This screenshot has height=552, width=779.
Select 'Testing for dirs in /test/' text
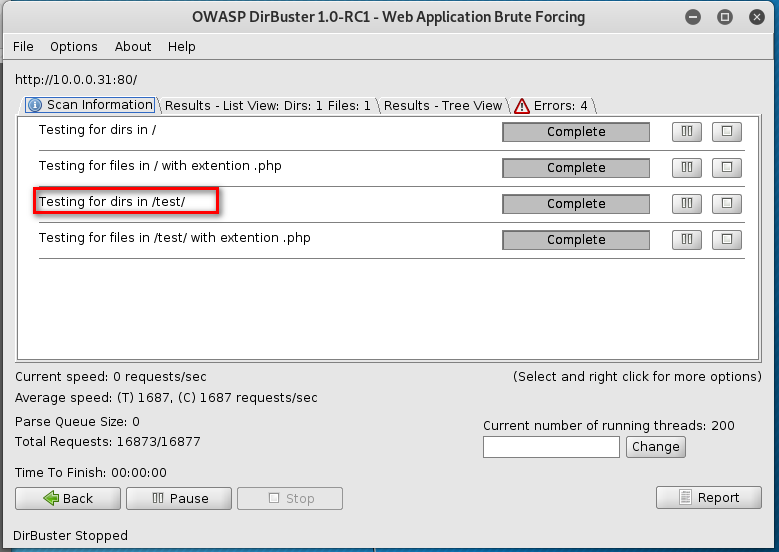112,201
